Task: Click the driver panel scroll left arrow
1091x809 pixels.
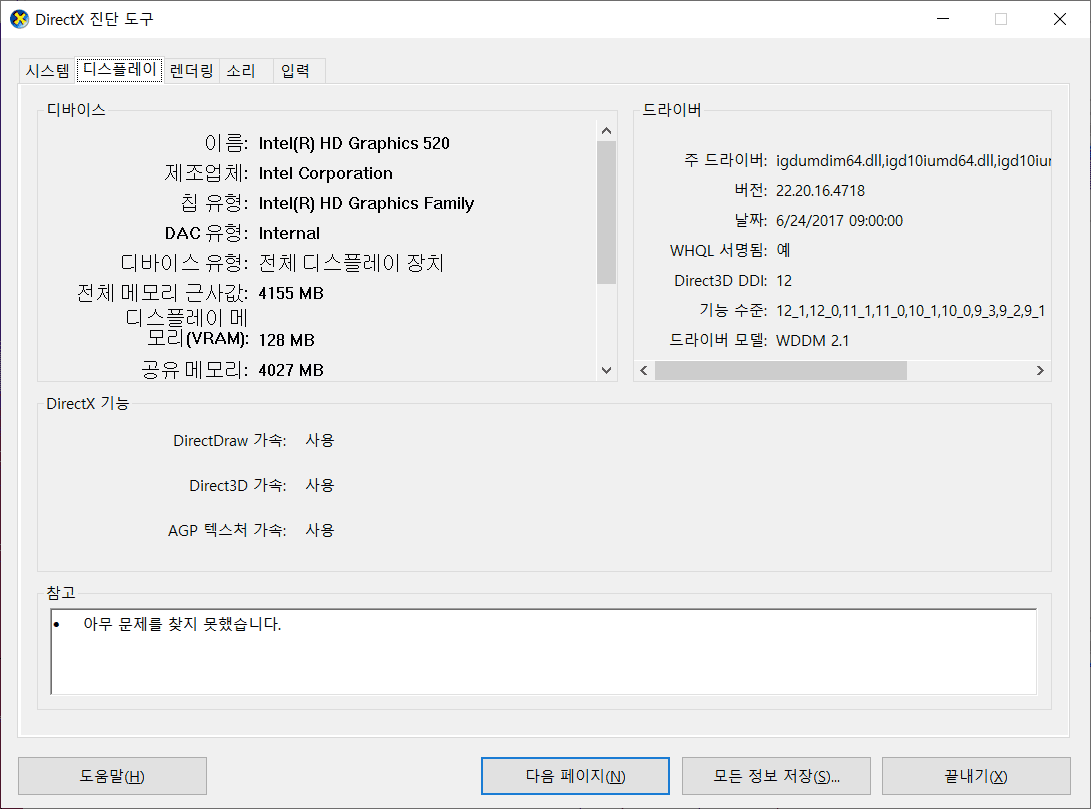Action: 644,370
